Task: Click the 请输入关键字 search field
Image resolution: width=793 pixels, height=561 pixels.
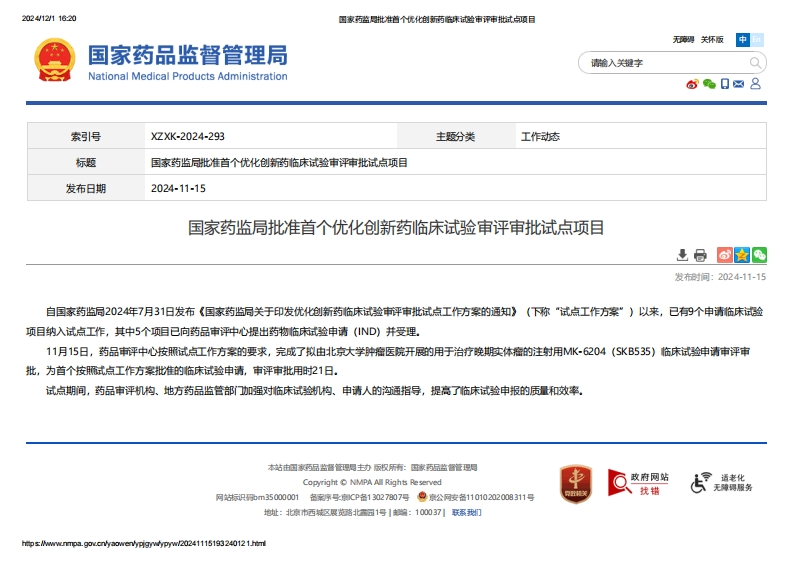Action: (x=660, y=63)
